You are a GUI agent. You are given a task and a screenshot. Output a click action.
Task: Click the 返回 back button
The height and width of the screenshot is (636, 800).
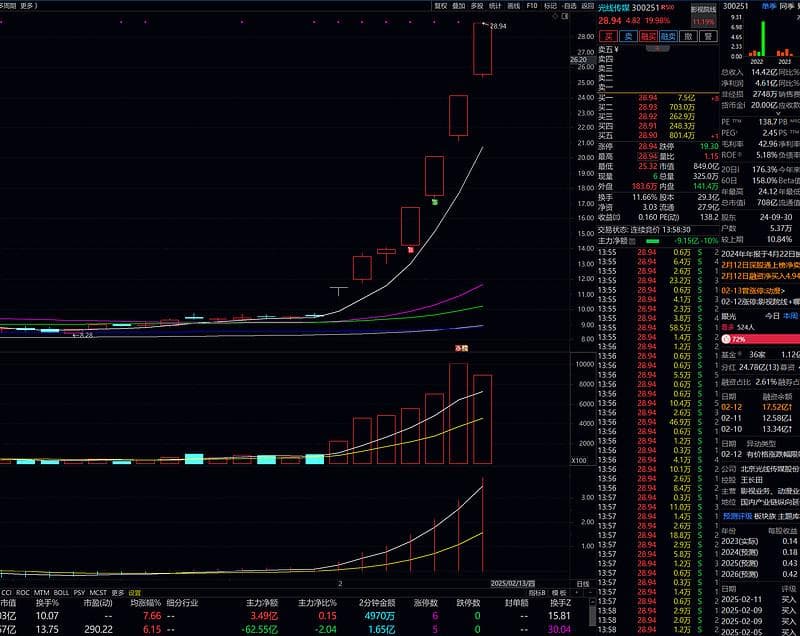588,6
